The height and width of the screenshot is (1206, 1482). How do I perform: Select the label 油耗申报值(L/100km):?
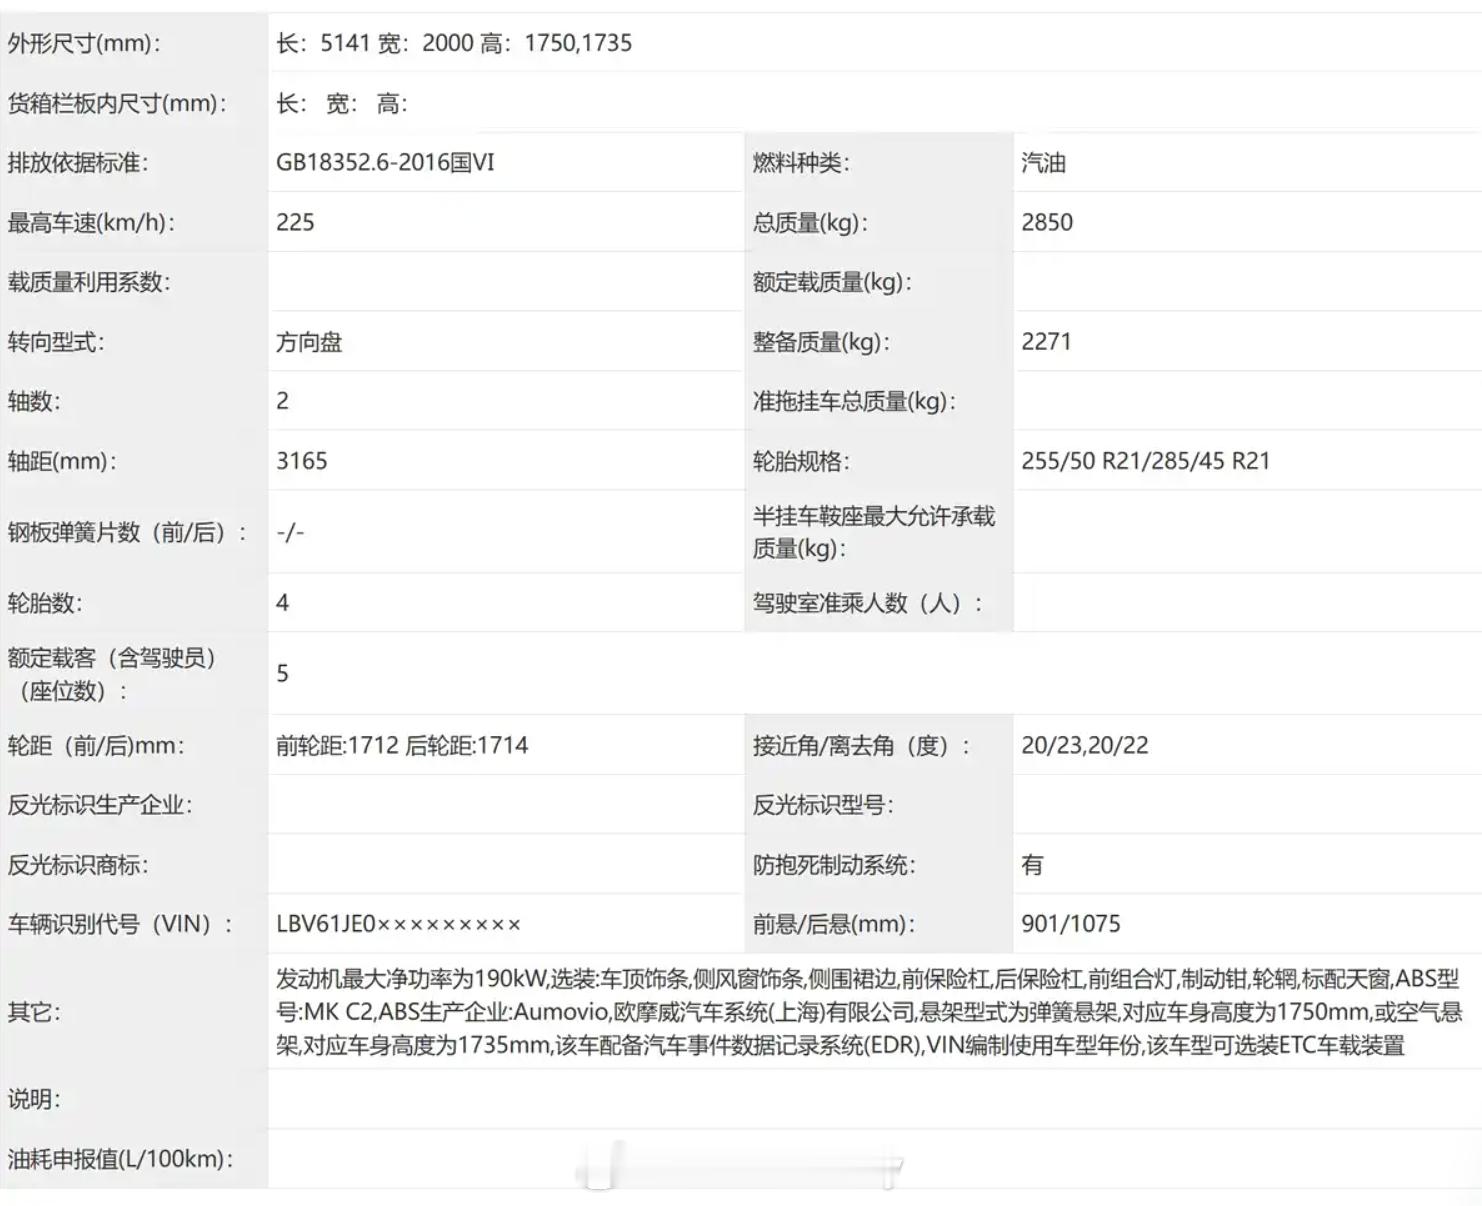[120, 1159]
